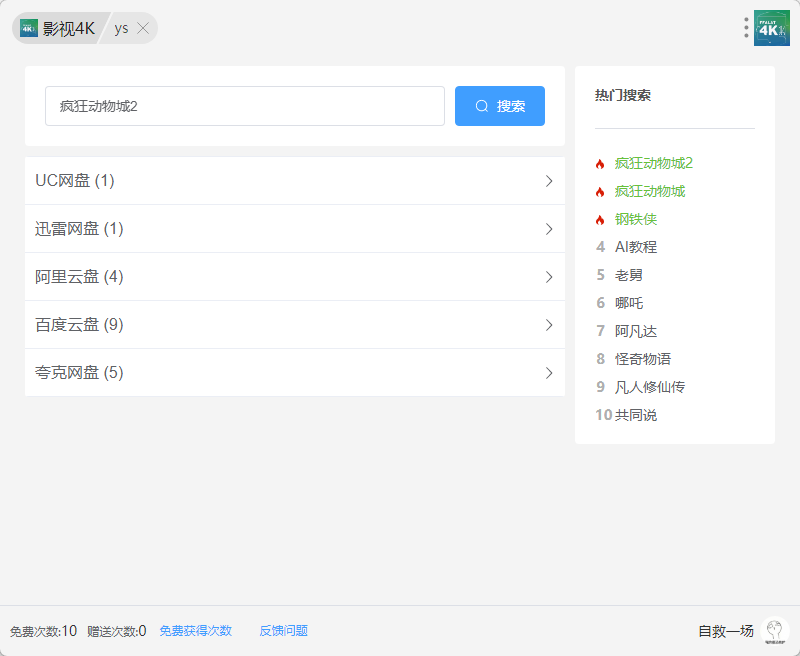Click the 4K app logo top right
This screenshot has height=656, width=800.
point(772,28)
